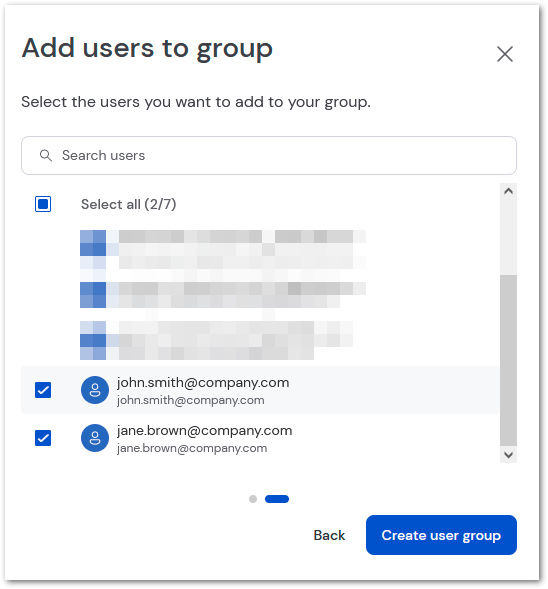Click Create user group button

(x=441, y=535)
